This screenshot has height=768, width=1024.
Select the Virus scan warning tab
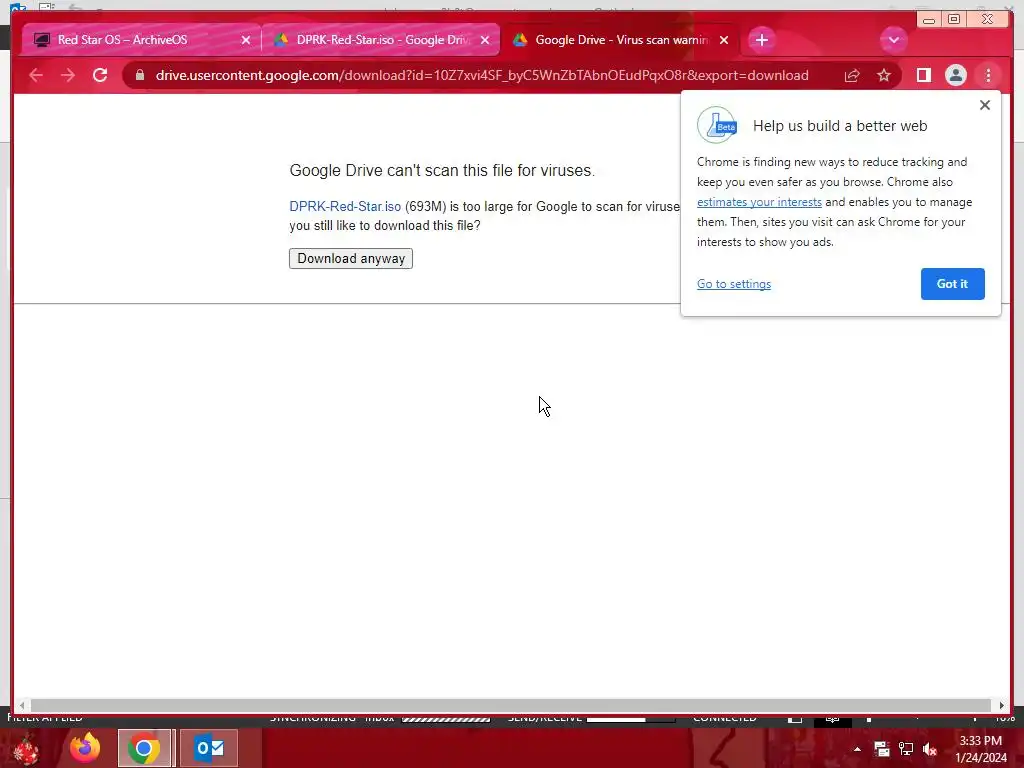coord(620,40)
